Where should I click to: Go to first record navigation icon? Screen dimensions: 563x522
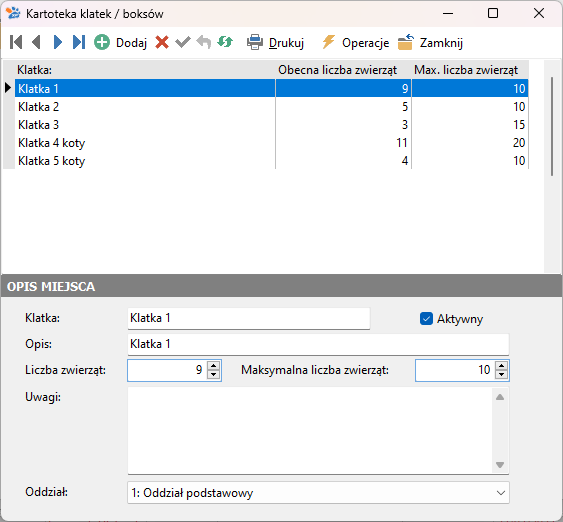16,42
